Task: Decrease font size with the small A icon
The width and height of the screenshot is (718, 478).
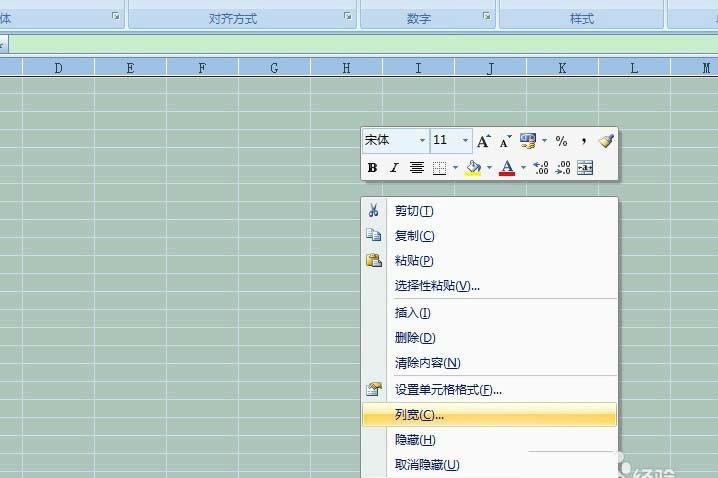Action: click(505, 141)
